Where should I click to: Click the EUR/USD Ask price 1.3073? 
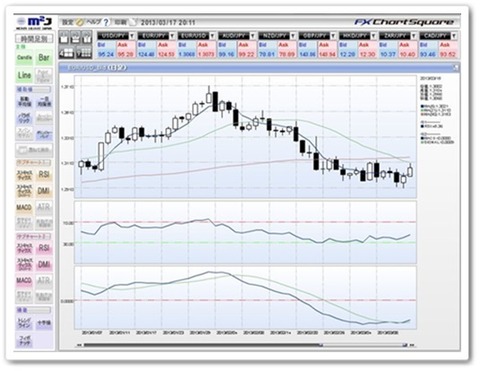pos(207,54)
